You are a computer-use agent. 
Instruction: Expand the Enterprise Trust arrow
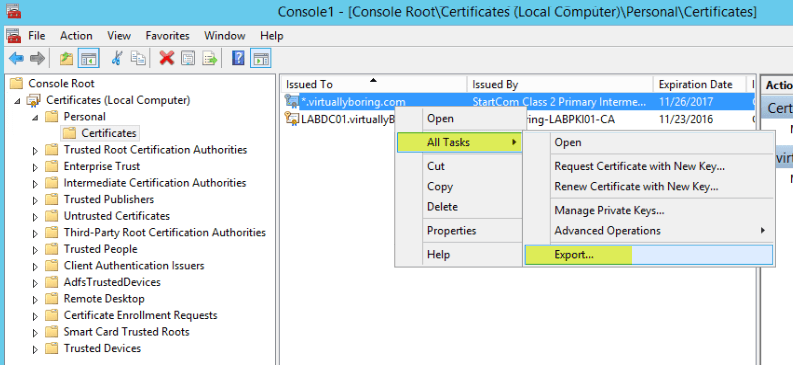pyautogui.click(x=35, y=167)
